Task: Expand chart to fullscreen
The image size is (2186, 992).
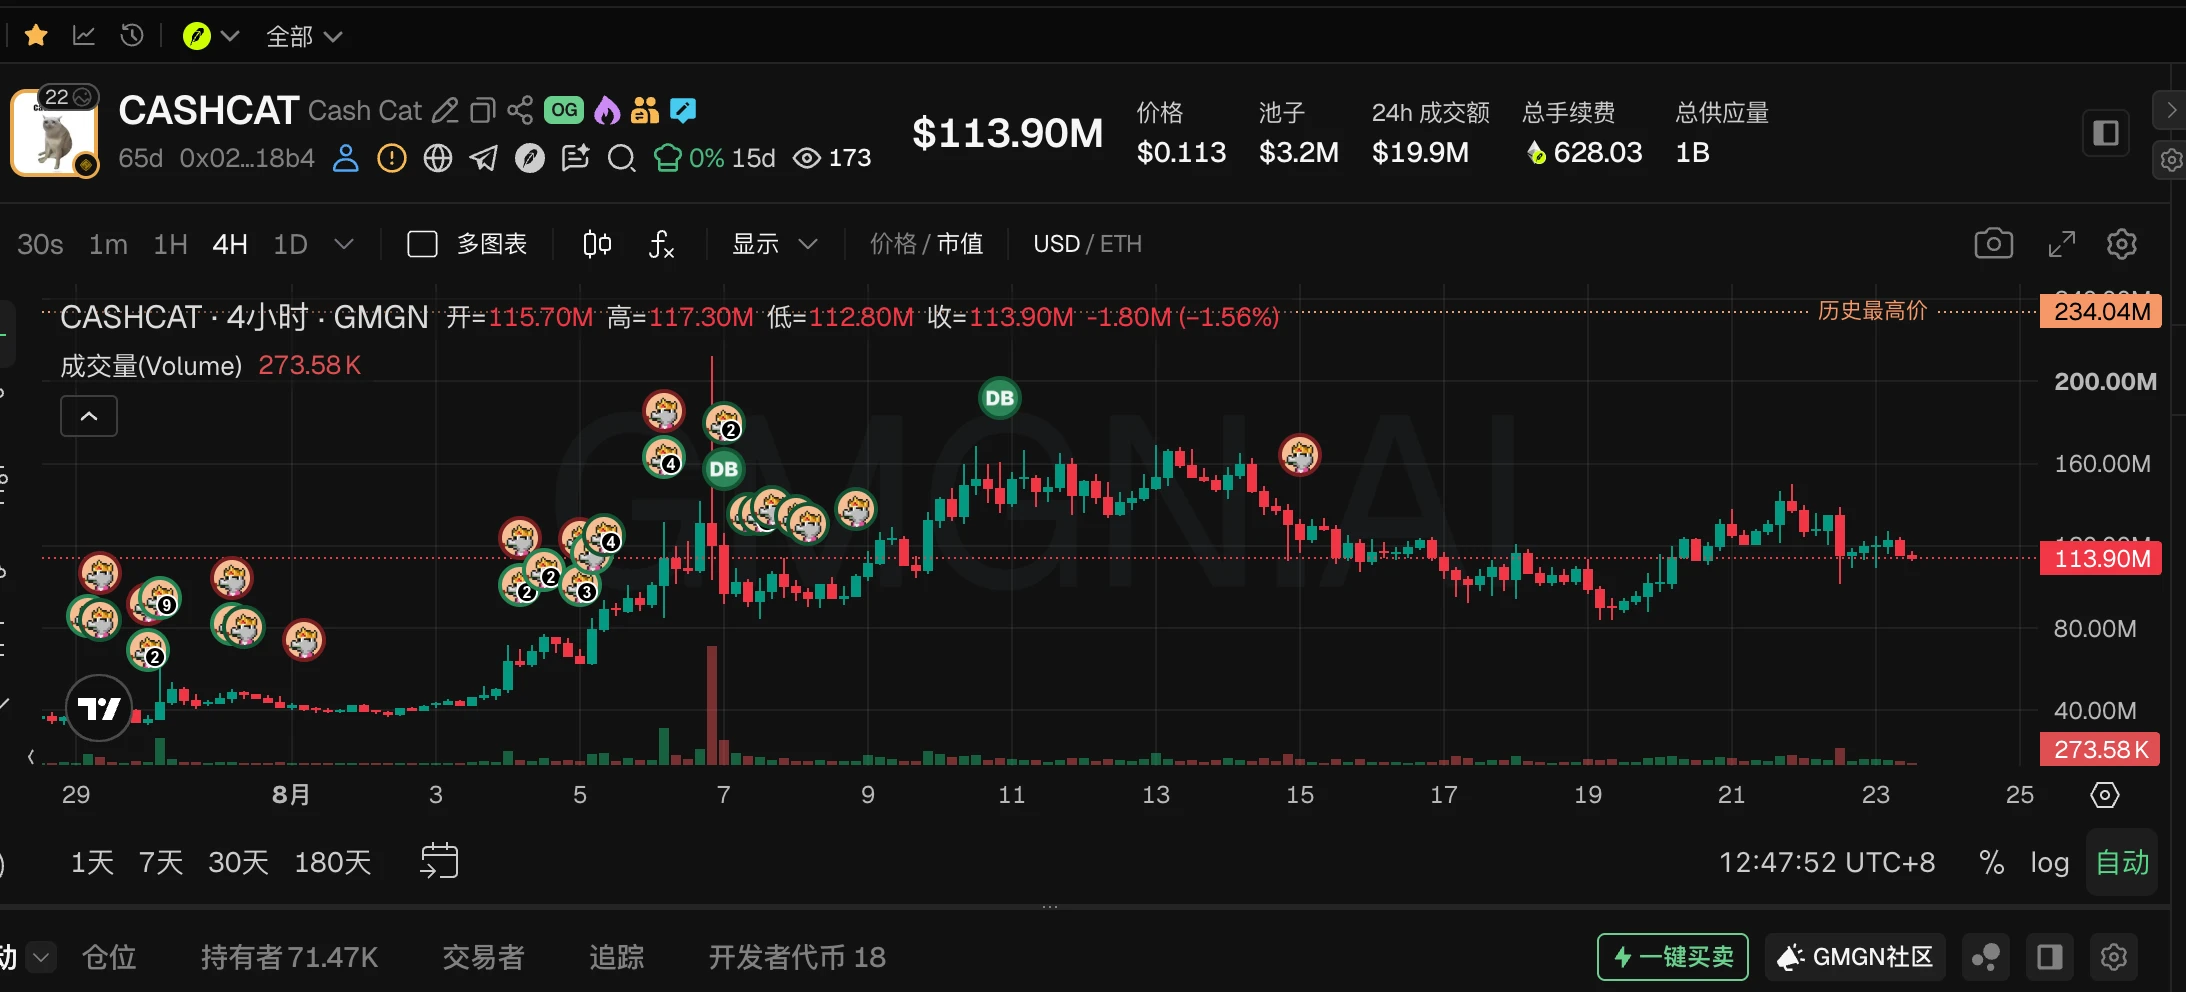Action: click(x=2062, y=244)
